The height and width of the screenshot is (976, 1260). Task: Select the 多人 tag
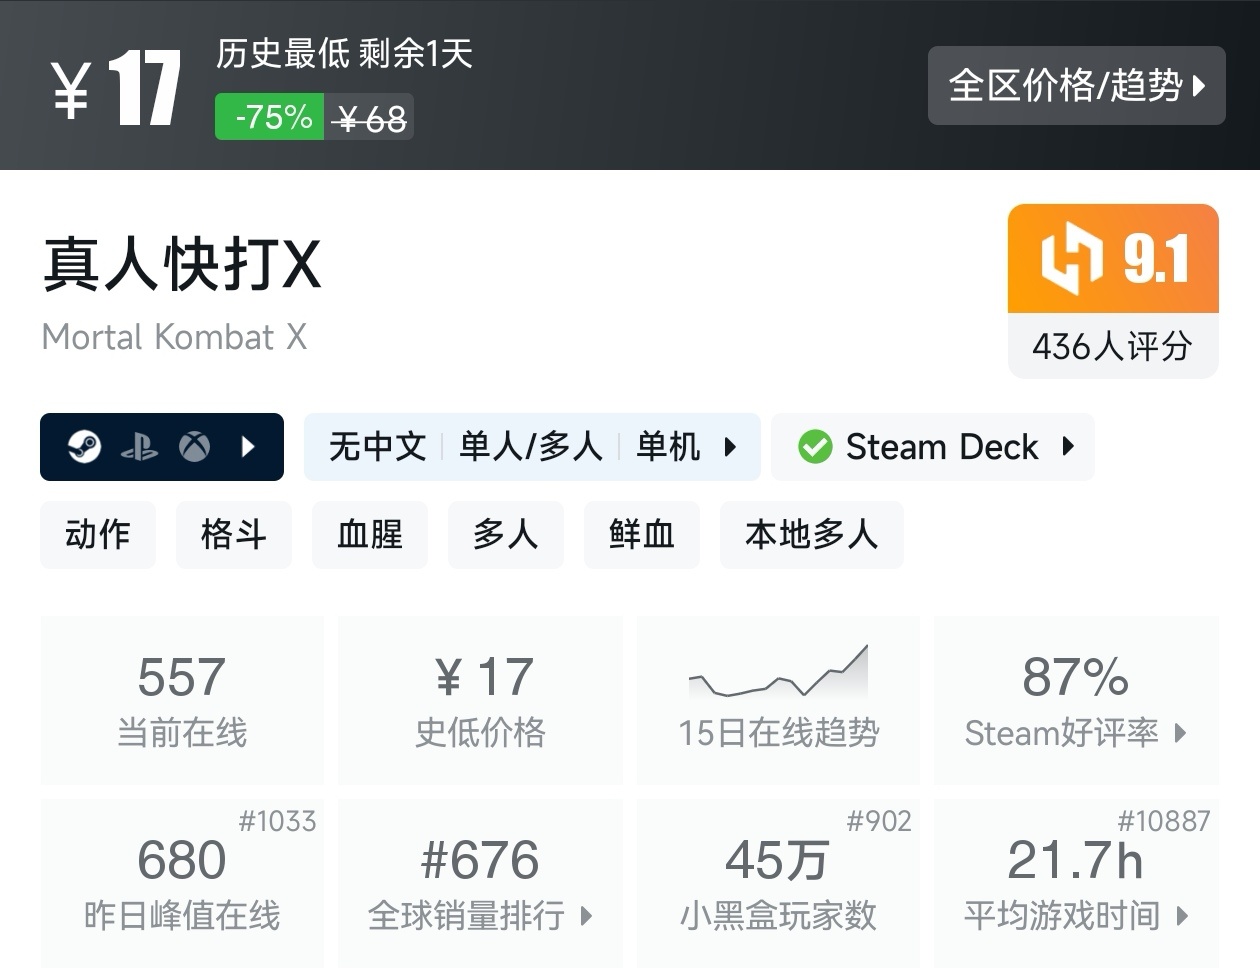click(x=506, y=535)
